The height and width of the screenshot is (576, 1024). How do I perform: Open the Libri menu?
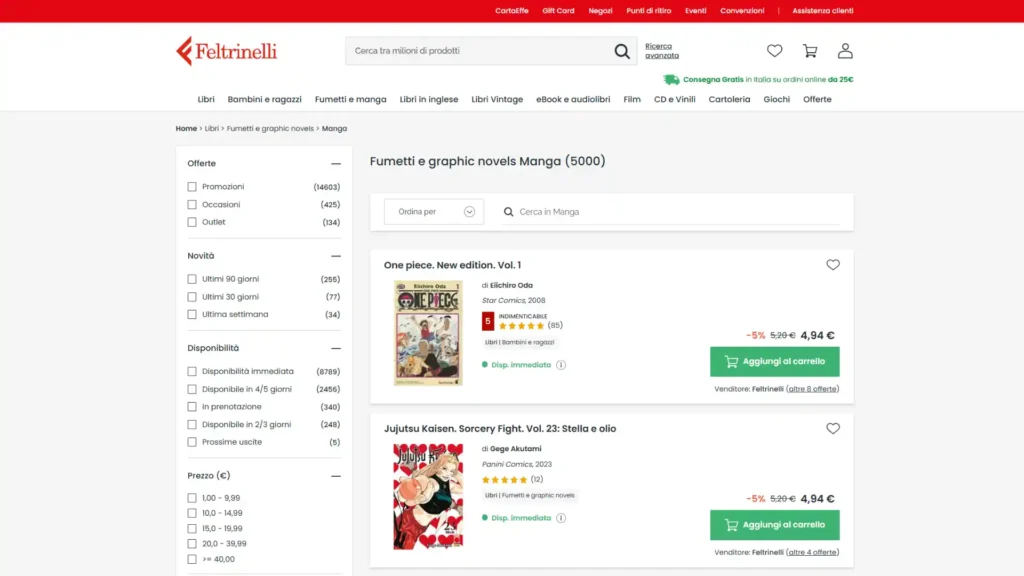pos(206,99)
